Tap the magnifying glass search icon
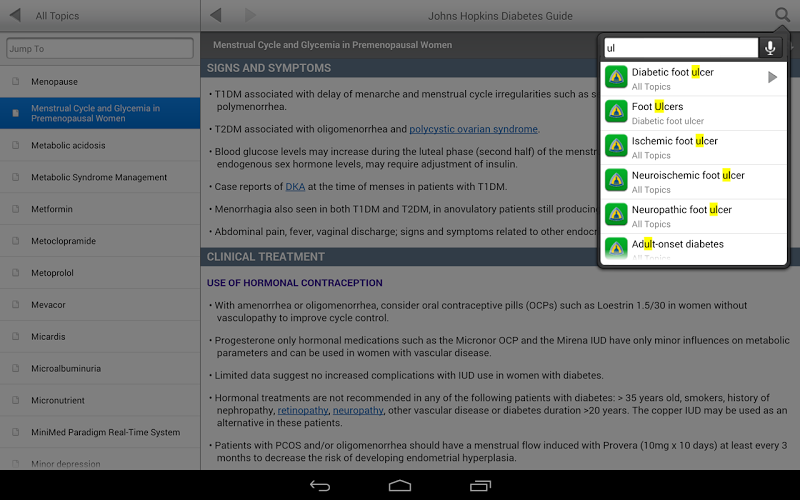 (x=782, y=15)
